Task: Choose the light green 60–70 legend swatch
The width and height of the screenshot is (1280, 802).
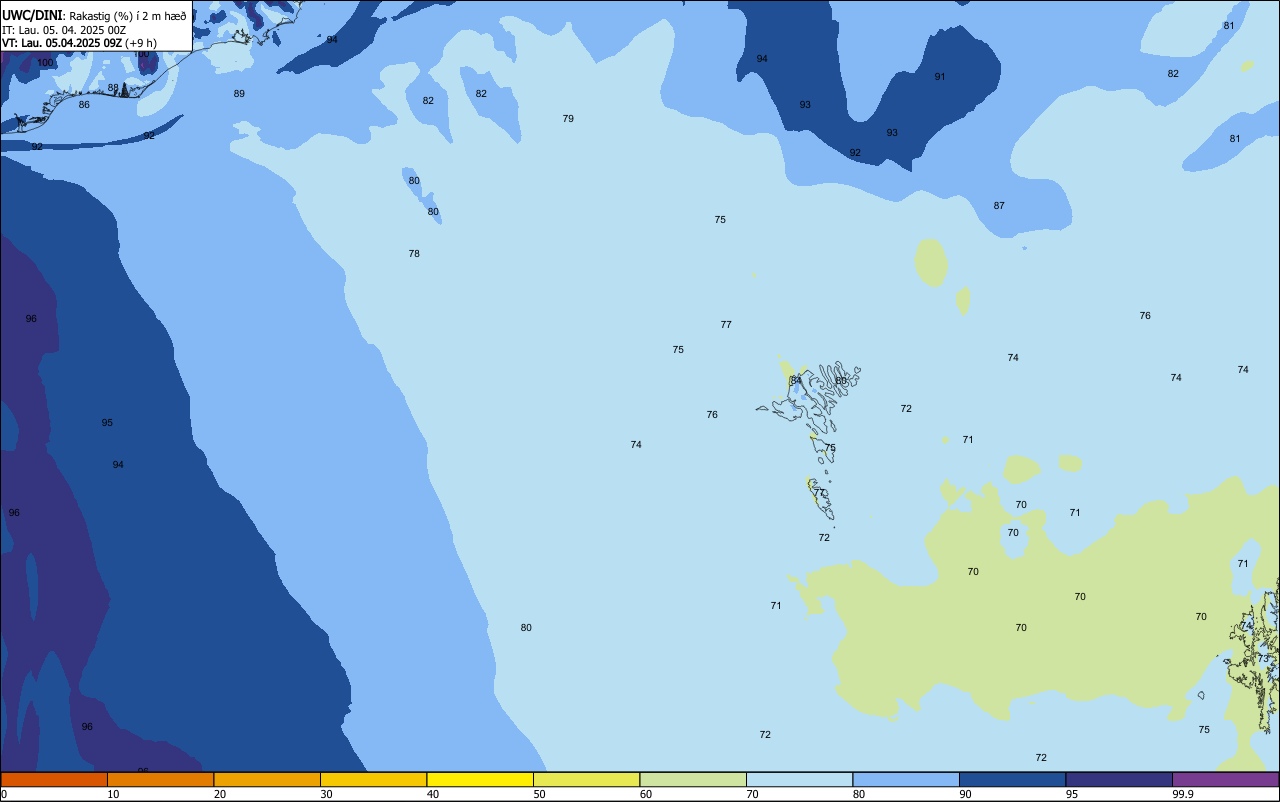Action: pyautogui.click(x=693, y=779)
